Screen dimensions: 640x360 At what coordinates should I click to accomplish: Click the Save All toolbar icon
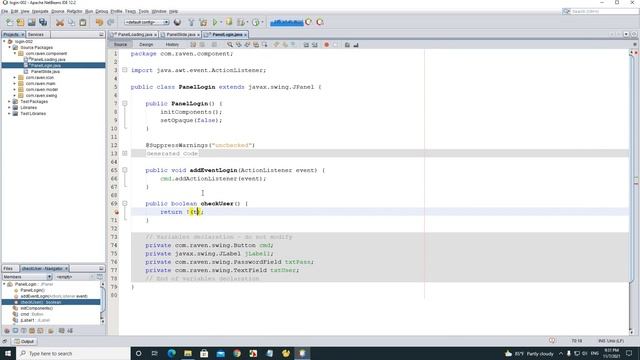43,22
